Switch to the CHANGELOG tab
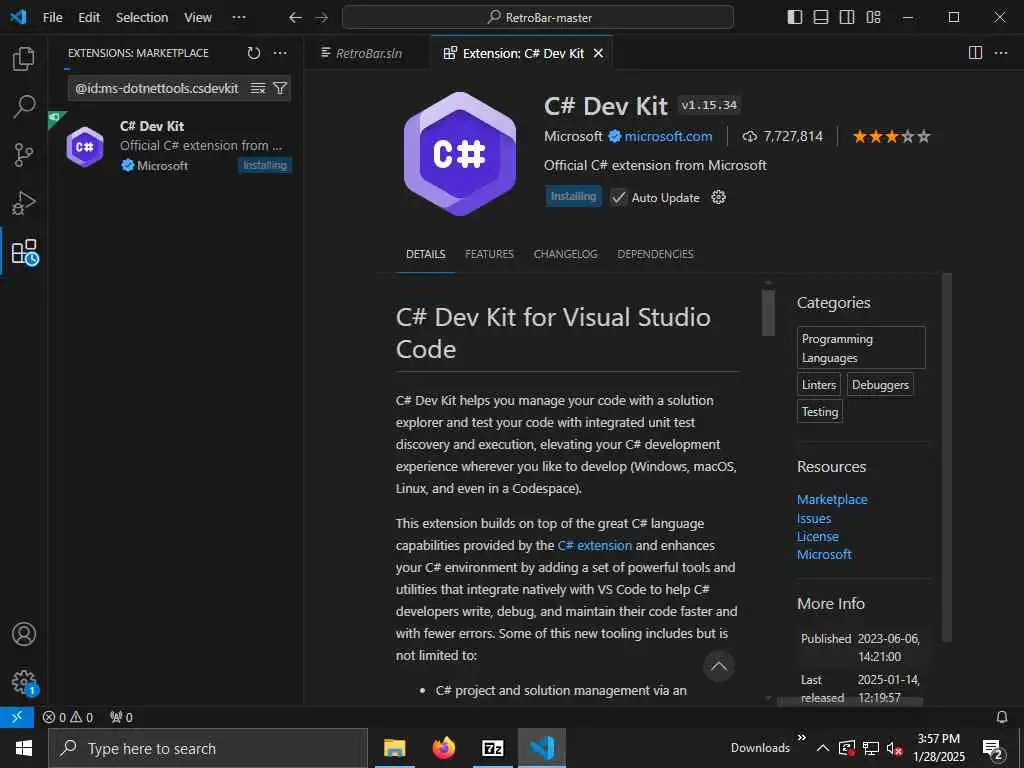The width and height of the screenshot is (1024, 768). click(566, 254)
